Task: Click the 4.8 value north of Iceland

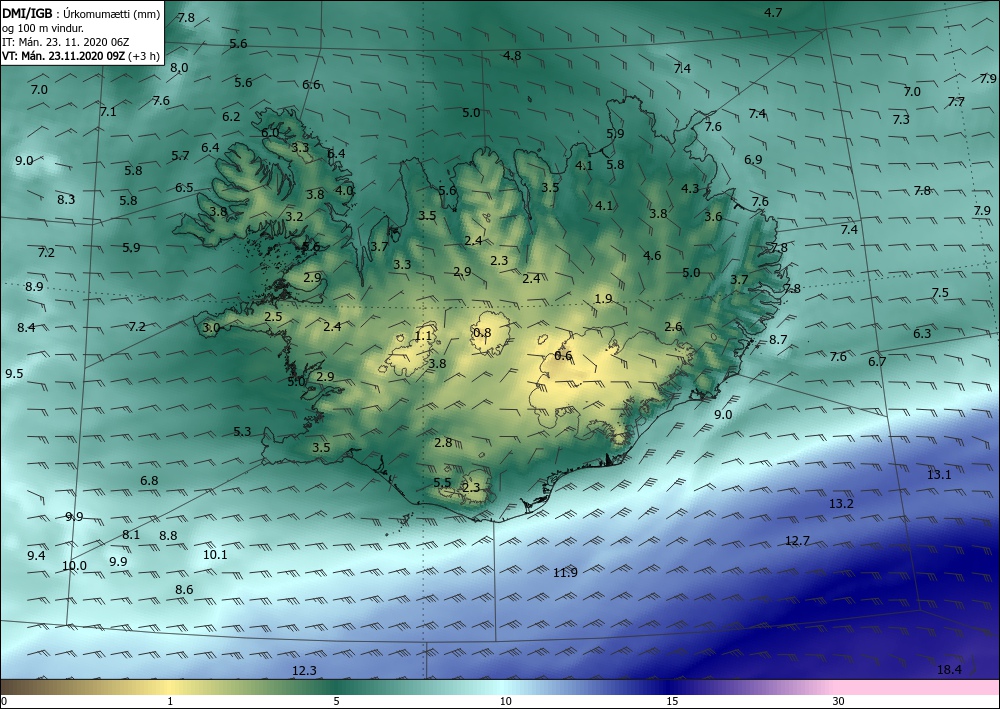Action: tap(512, 55)
